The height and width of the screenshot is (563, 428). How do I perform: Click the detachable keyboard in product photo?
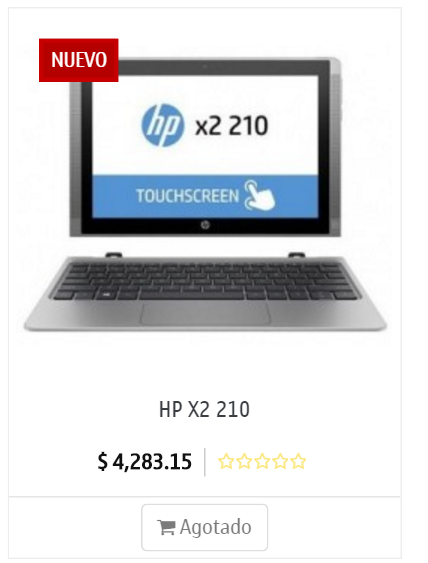click(x=205, y=292)
